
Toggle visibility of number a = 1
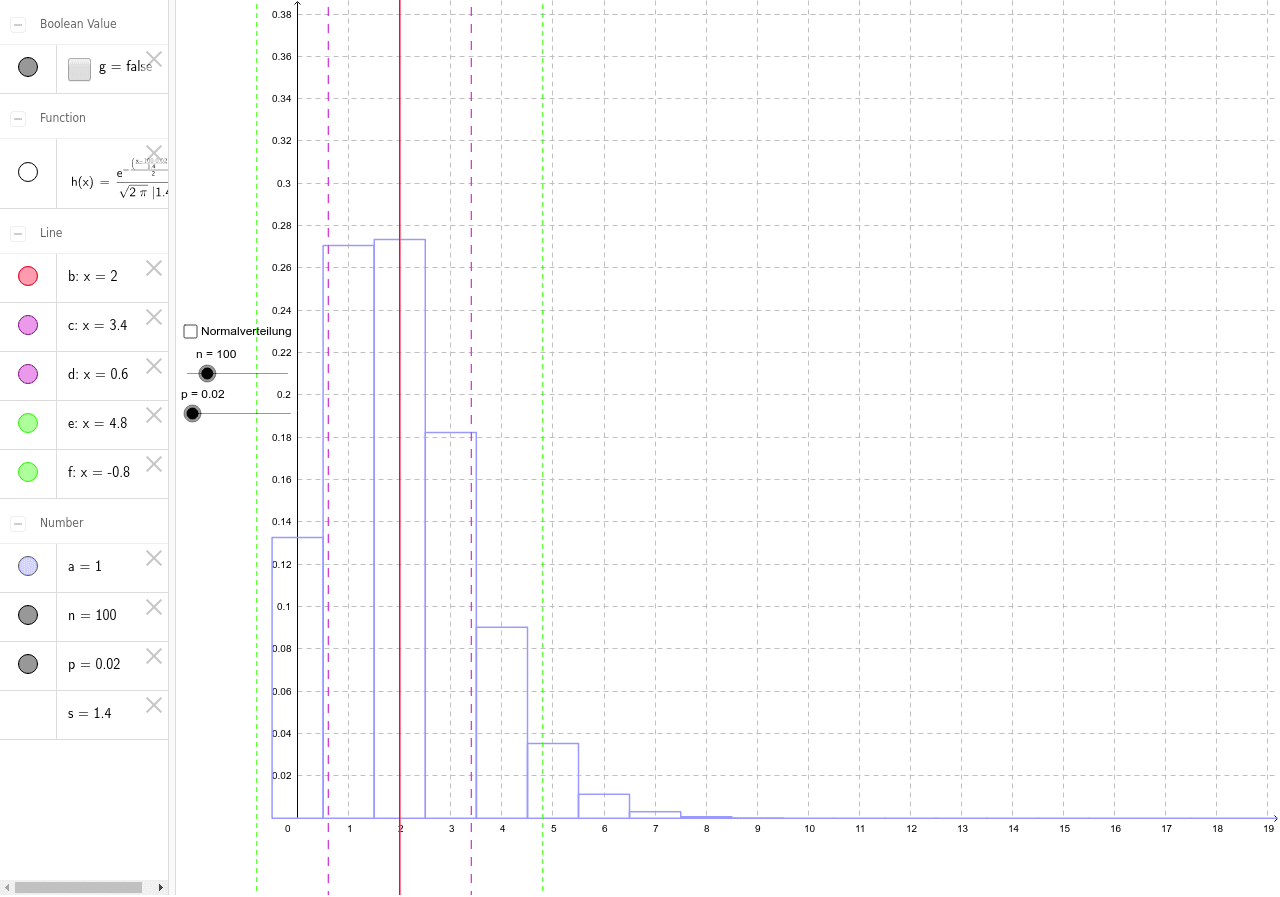(28, 566)
